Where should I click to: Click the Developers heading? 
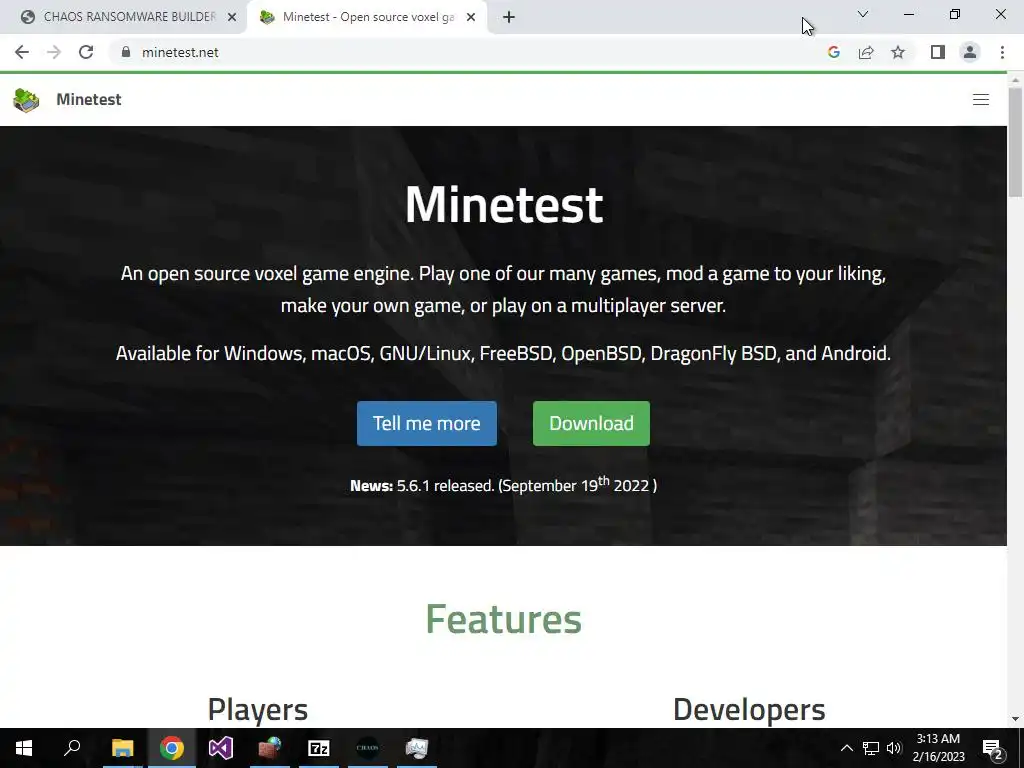coord(749,710)
